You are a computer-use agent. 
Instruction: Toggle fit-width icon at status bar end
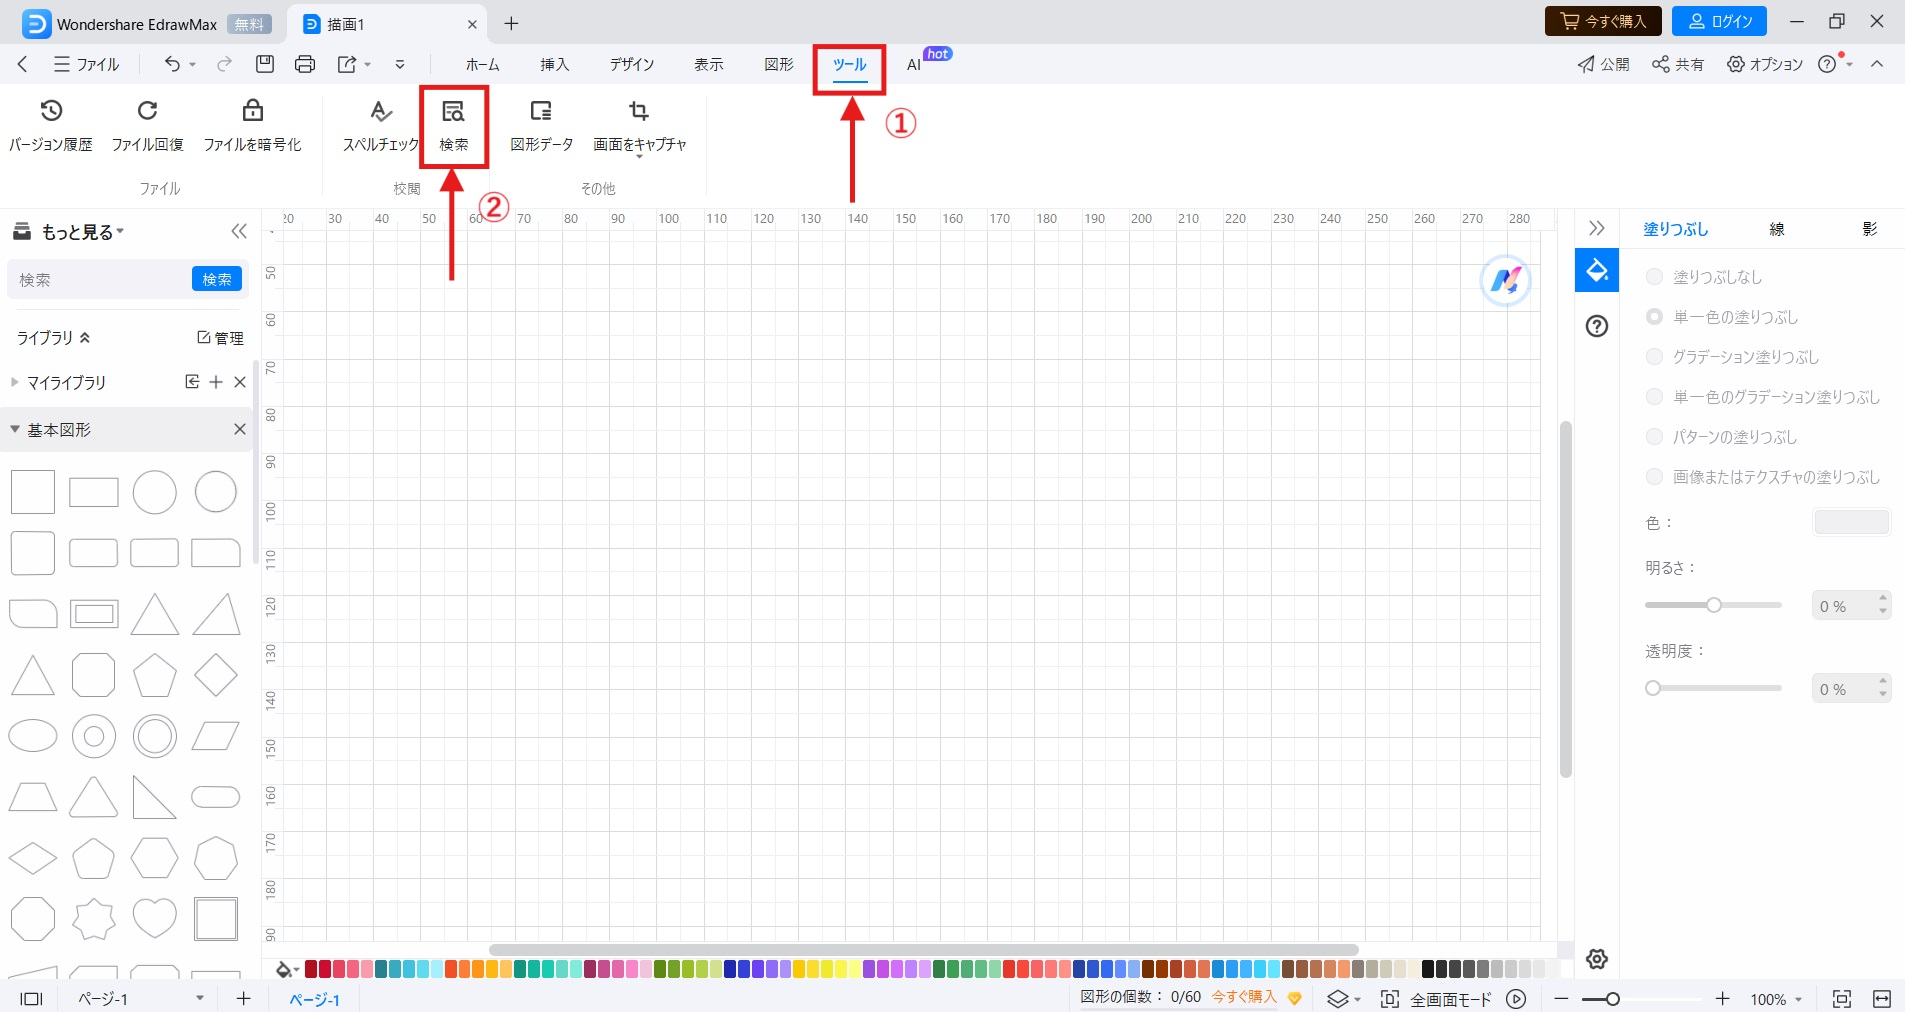1882,998
